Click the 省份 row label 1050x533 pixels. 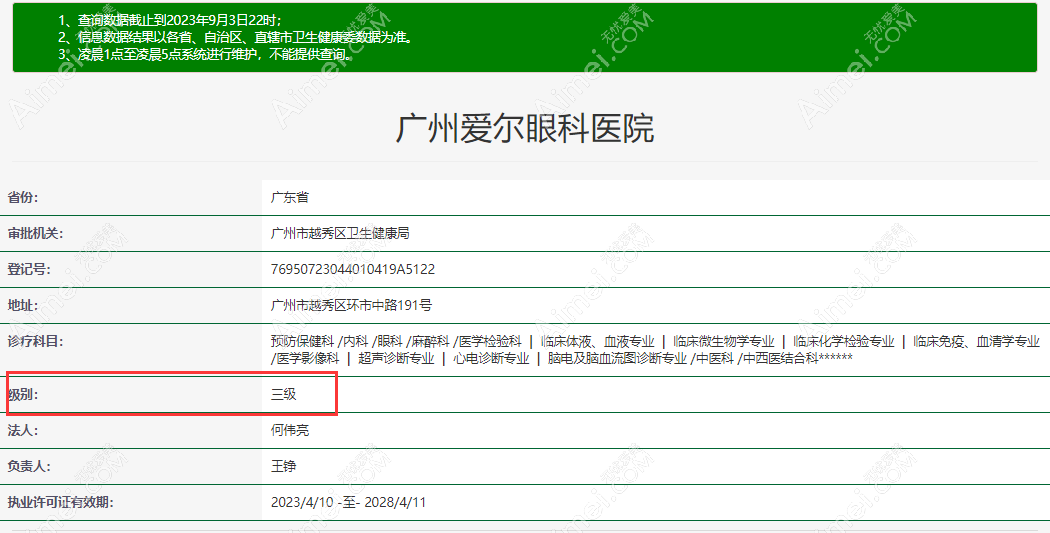tap(30, 198)
